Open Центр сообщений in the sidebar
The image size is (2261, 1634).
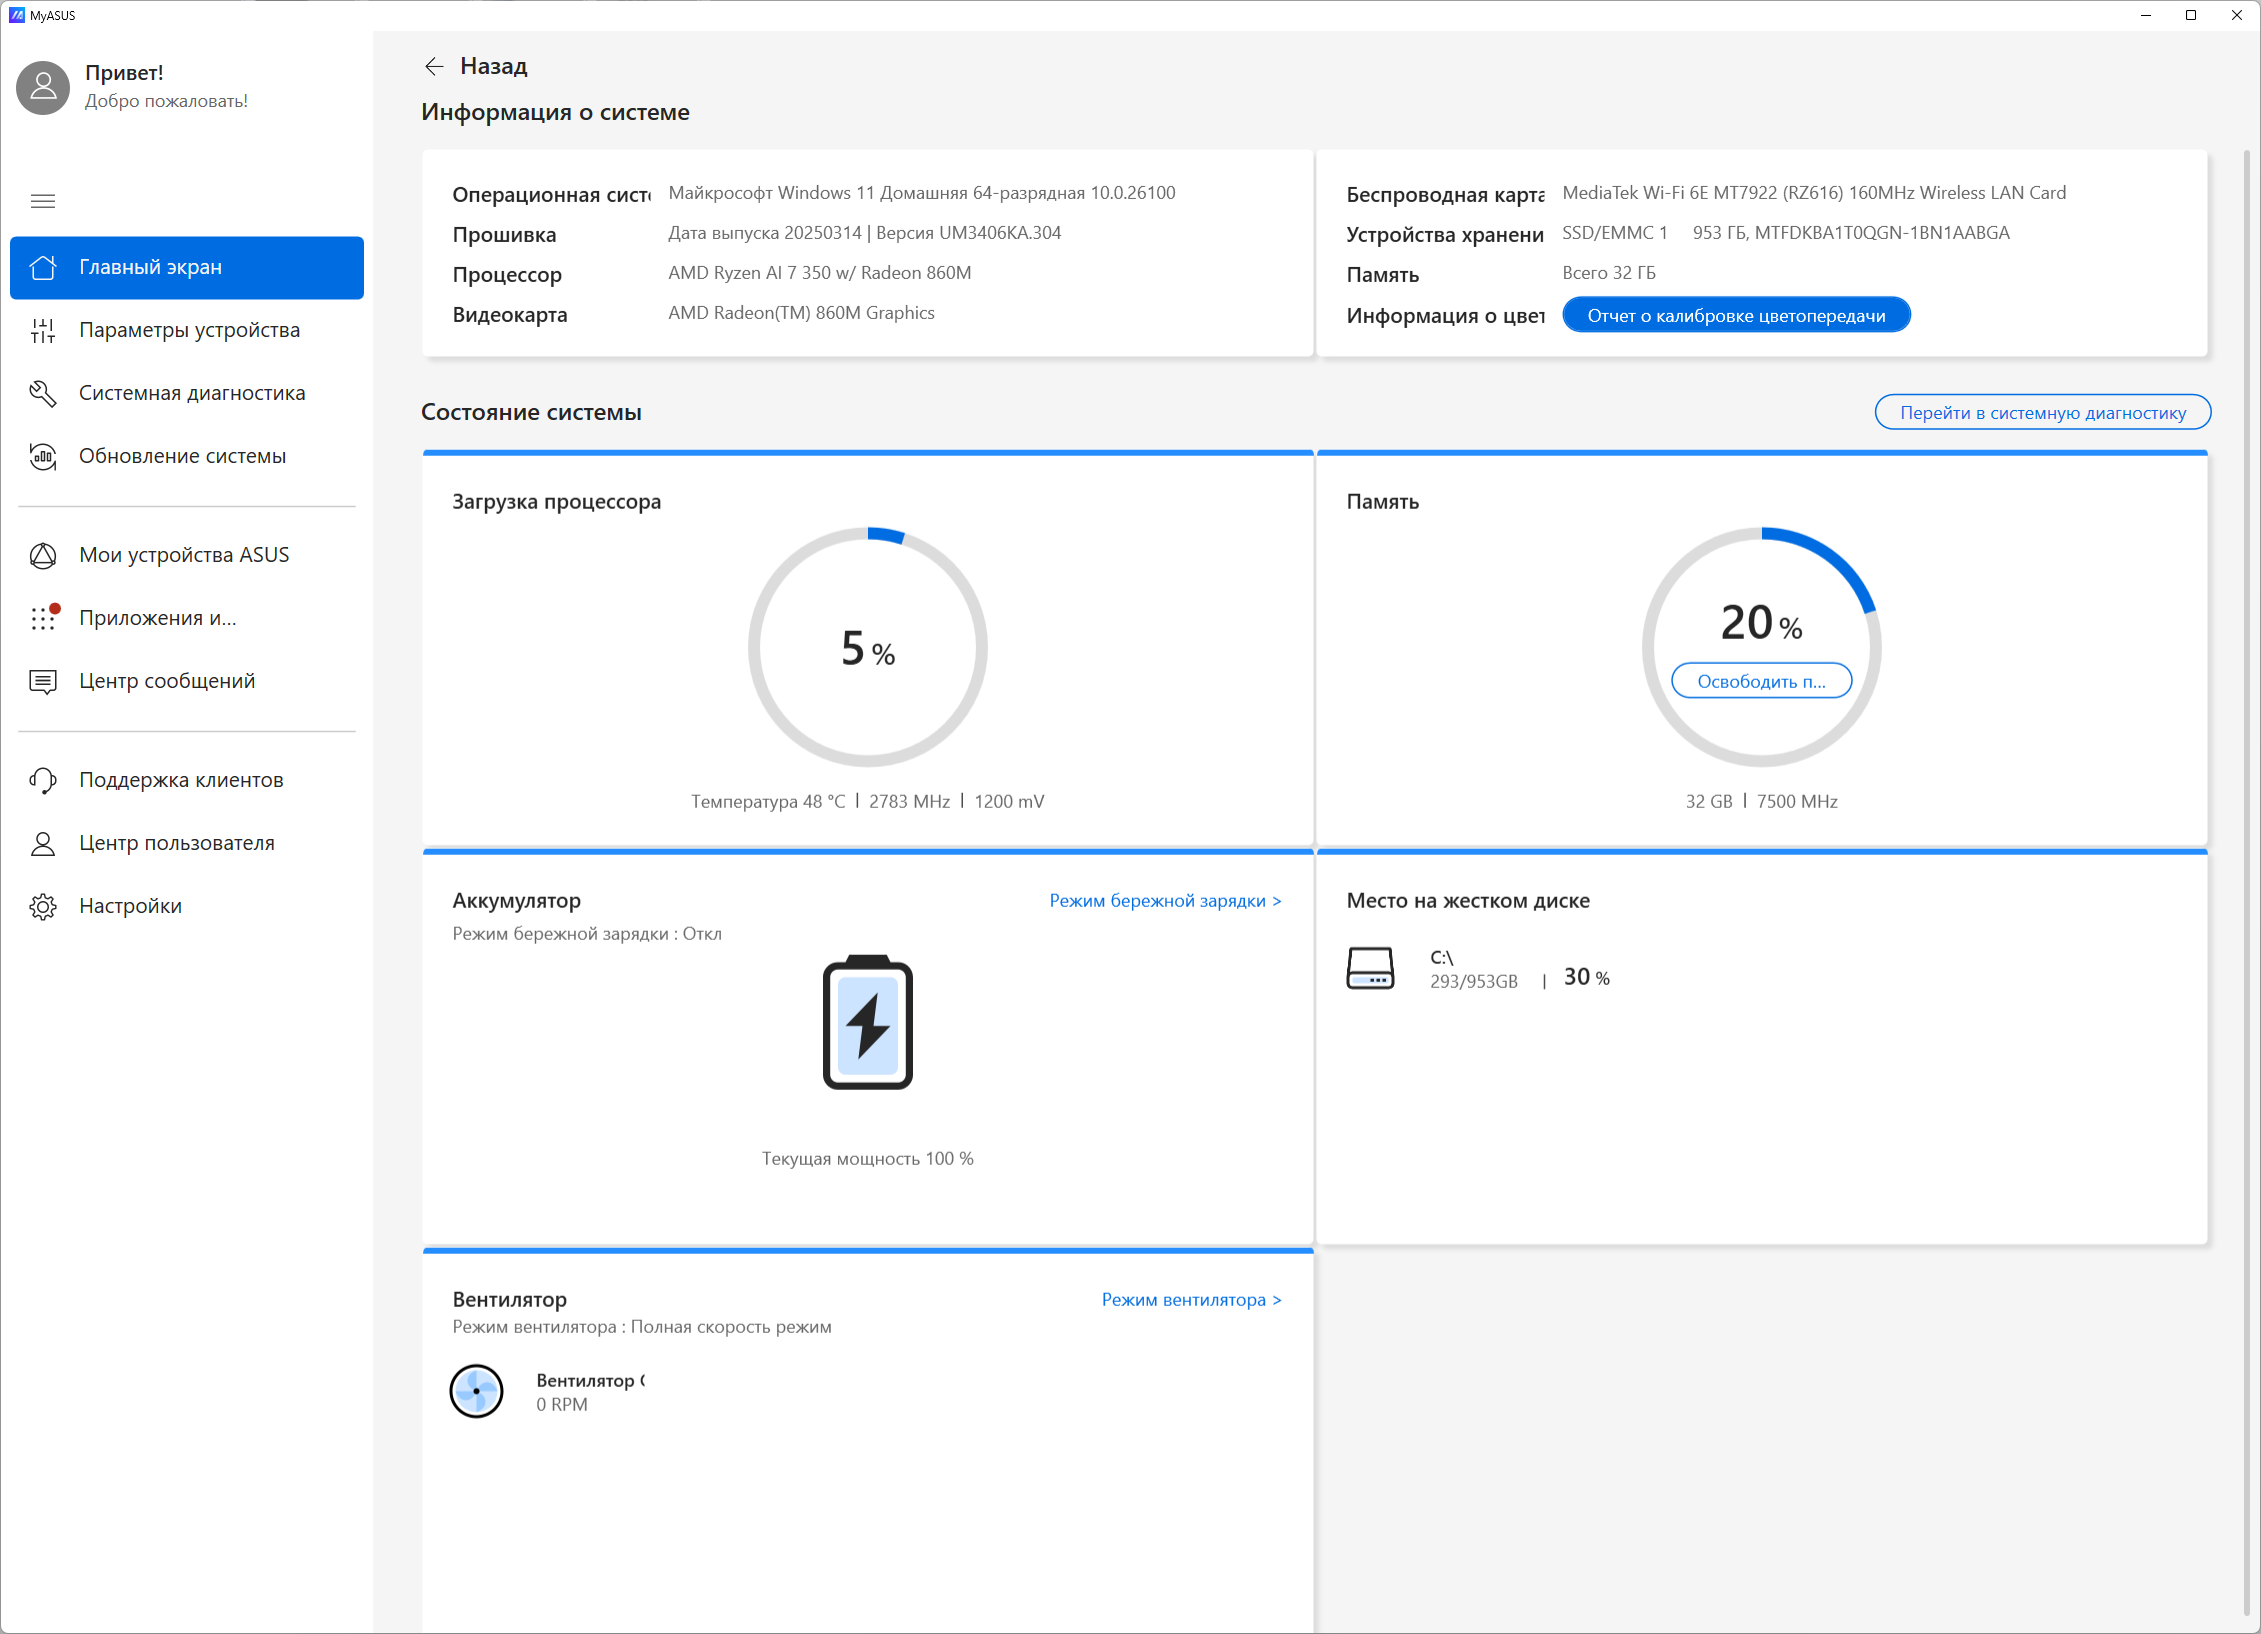point(167,681)
